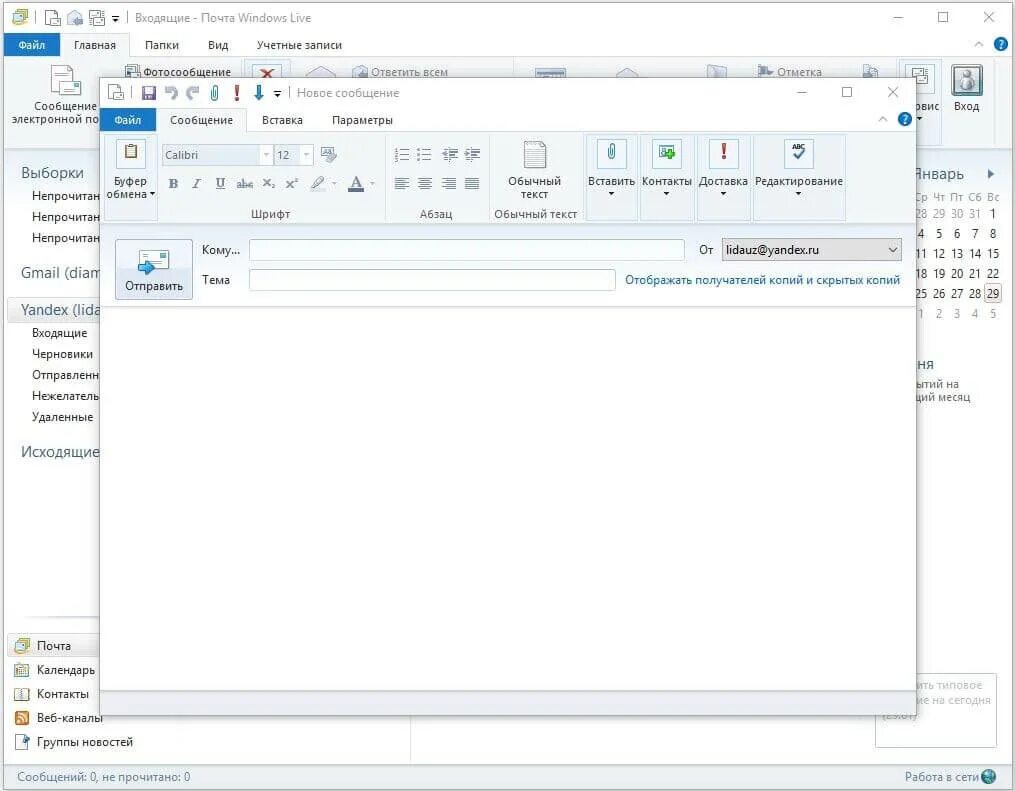Open help in New message window
The image size is (1015, 791).
pos(905,119)
